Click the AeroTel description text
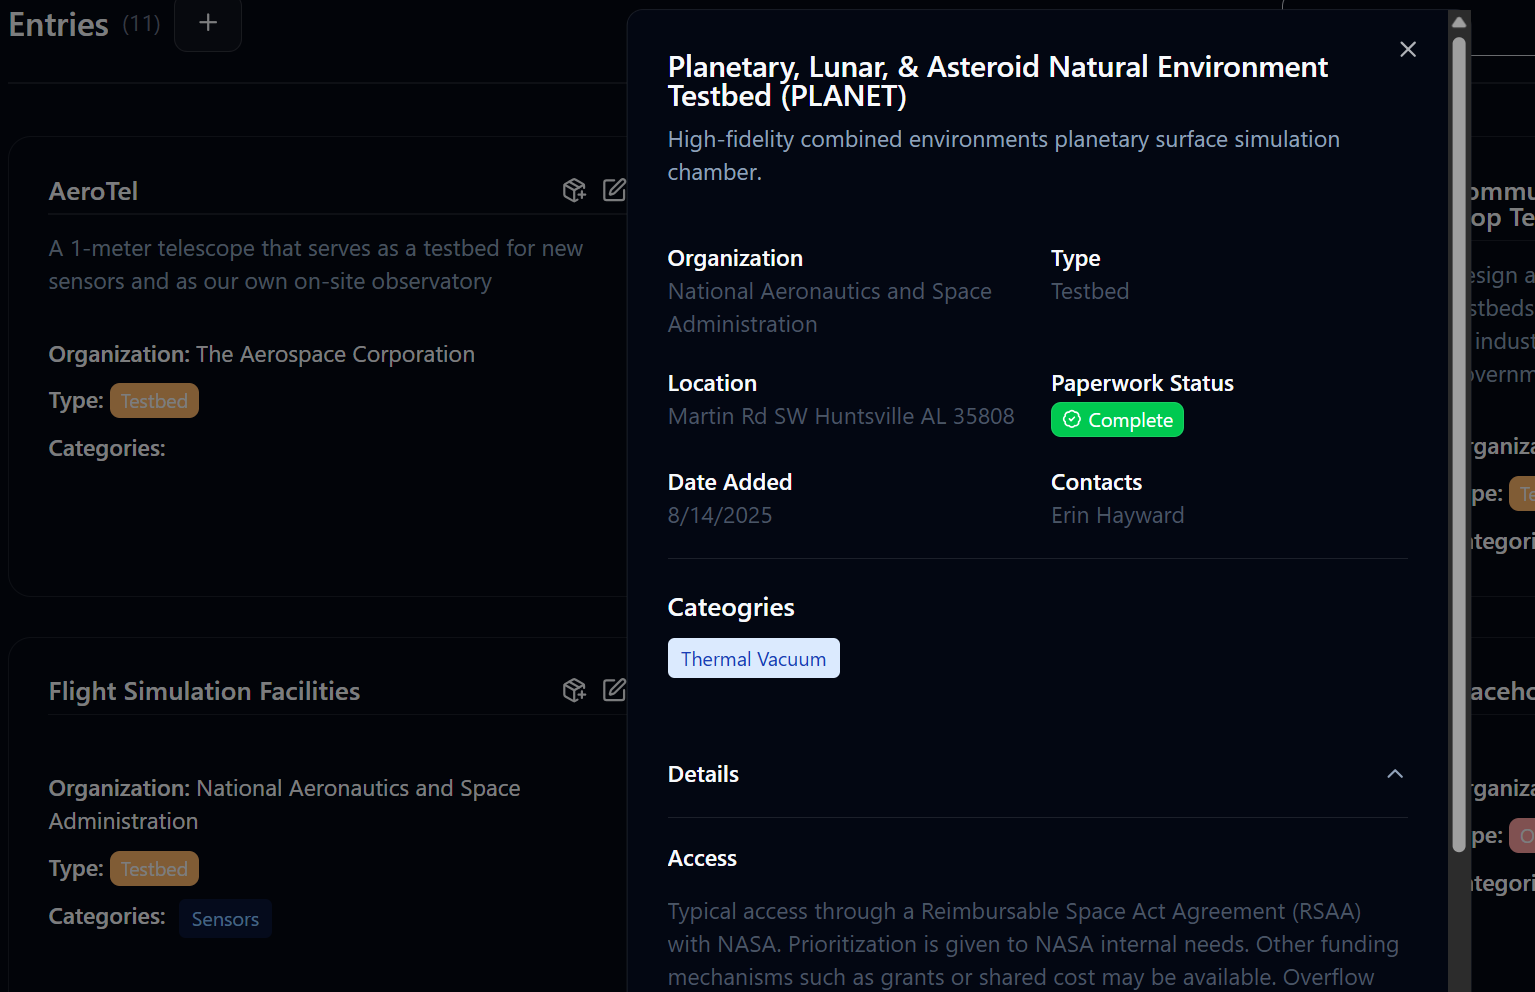 pyautogui.click(x=316, y=265)
